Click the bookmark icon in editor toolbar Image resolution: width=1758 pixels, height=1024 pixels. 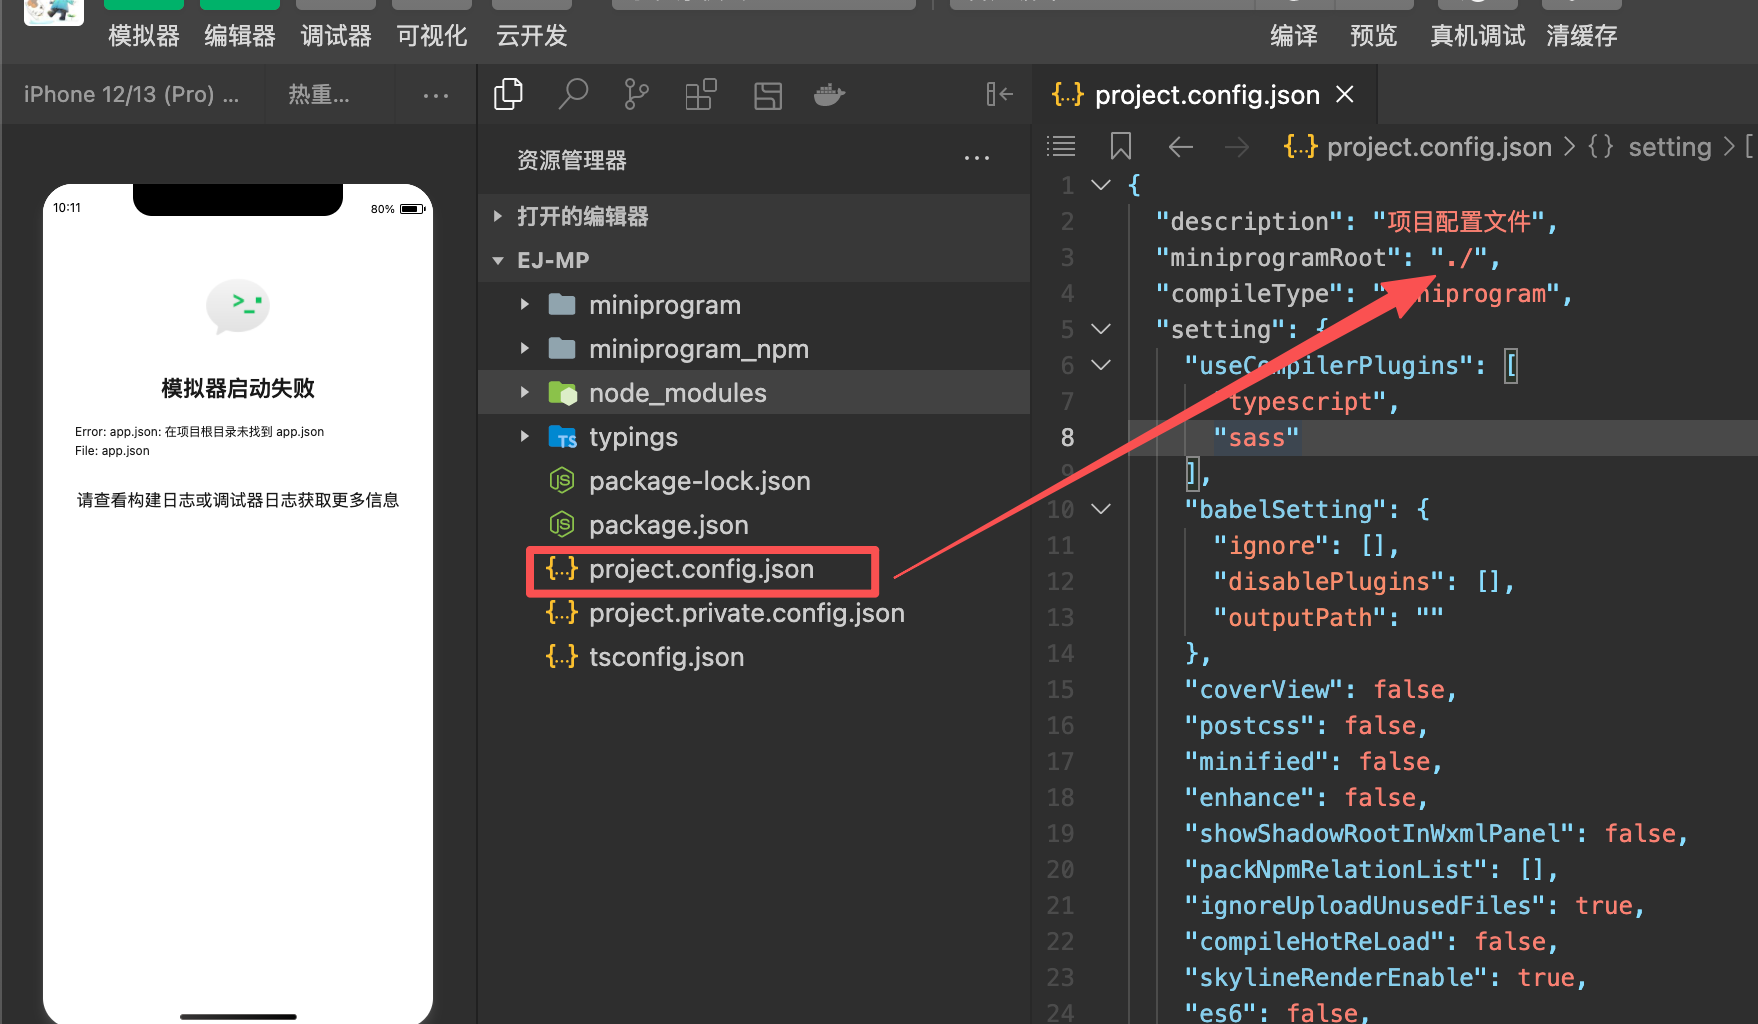click(x=1121, y=147)
